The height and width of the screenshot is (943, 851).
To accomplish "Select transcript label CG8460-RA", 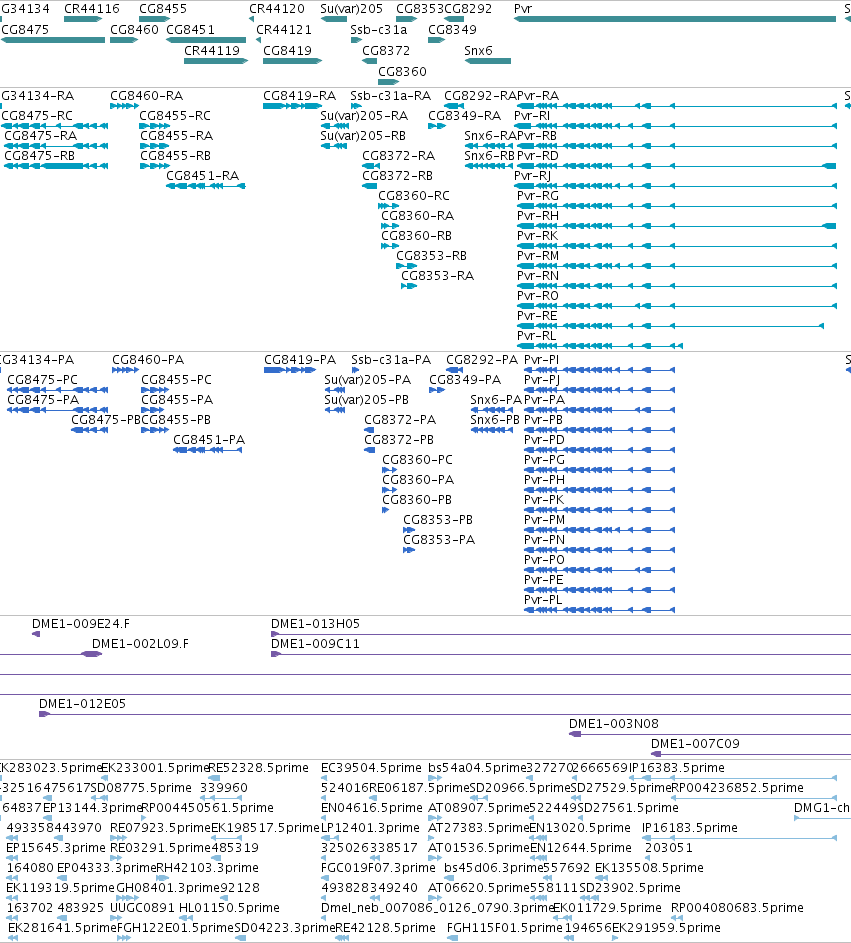I will coord(147,96).
